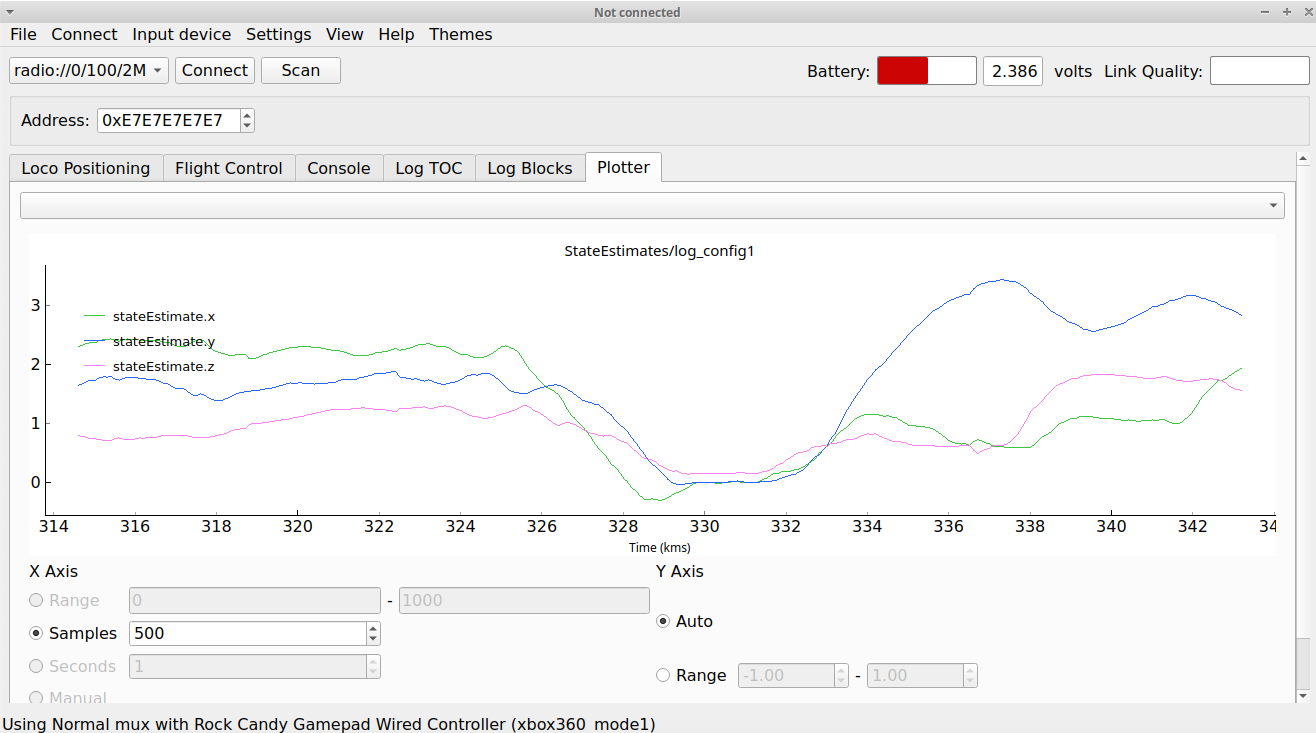Click the Address spinbox down arrow
Viewport: 1316px width, 733px height.
click(247, 126)
